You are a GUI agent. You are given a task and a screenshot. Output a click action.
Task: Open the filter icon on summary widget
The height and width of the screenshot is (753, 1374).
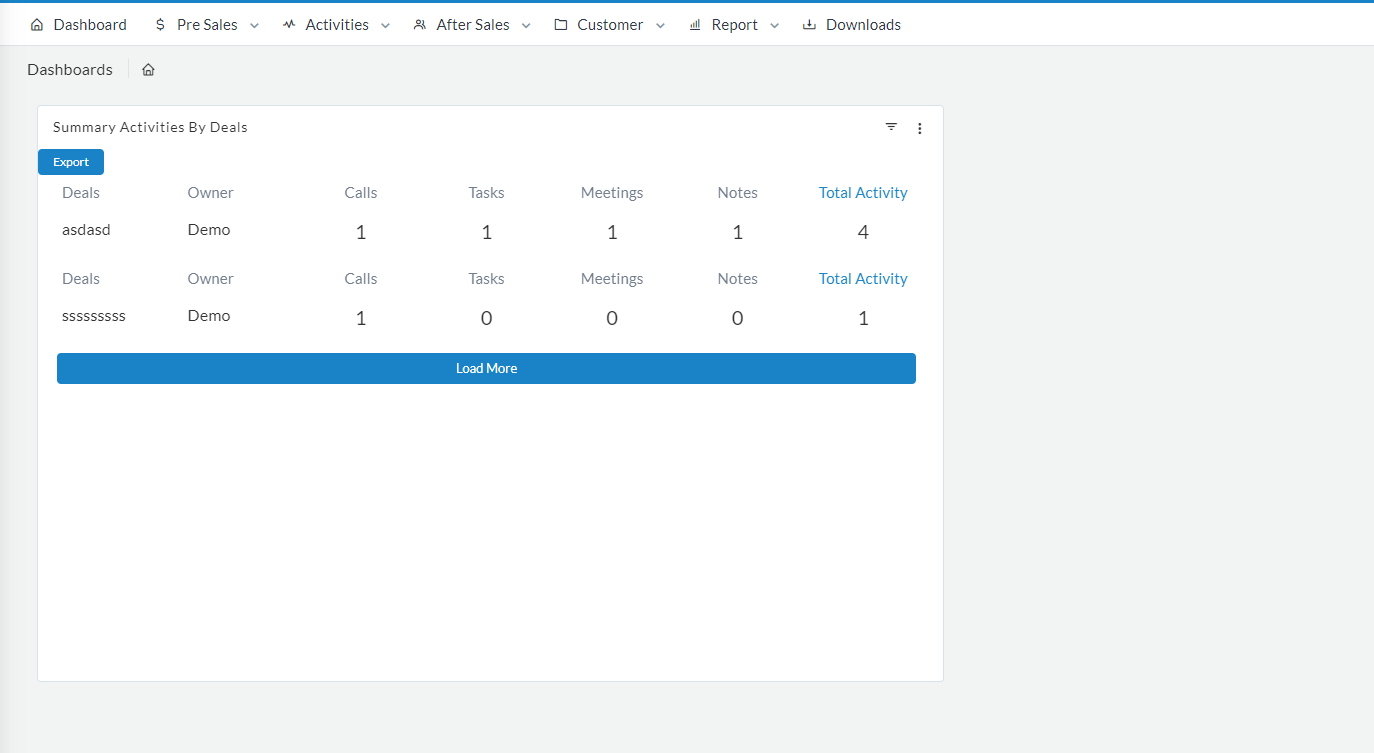point(891,127)
